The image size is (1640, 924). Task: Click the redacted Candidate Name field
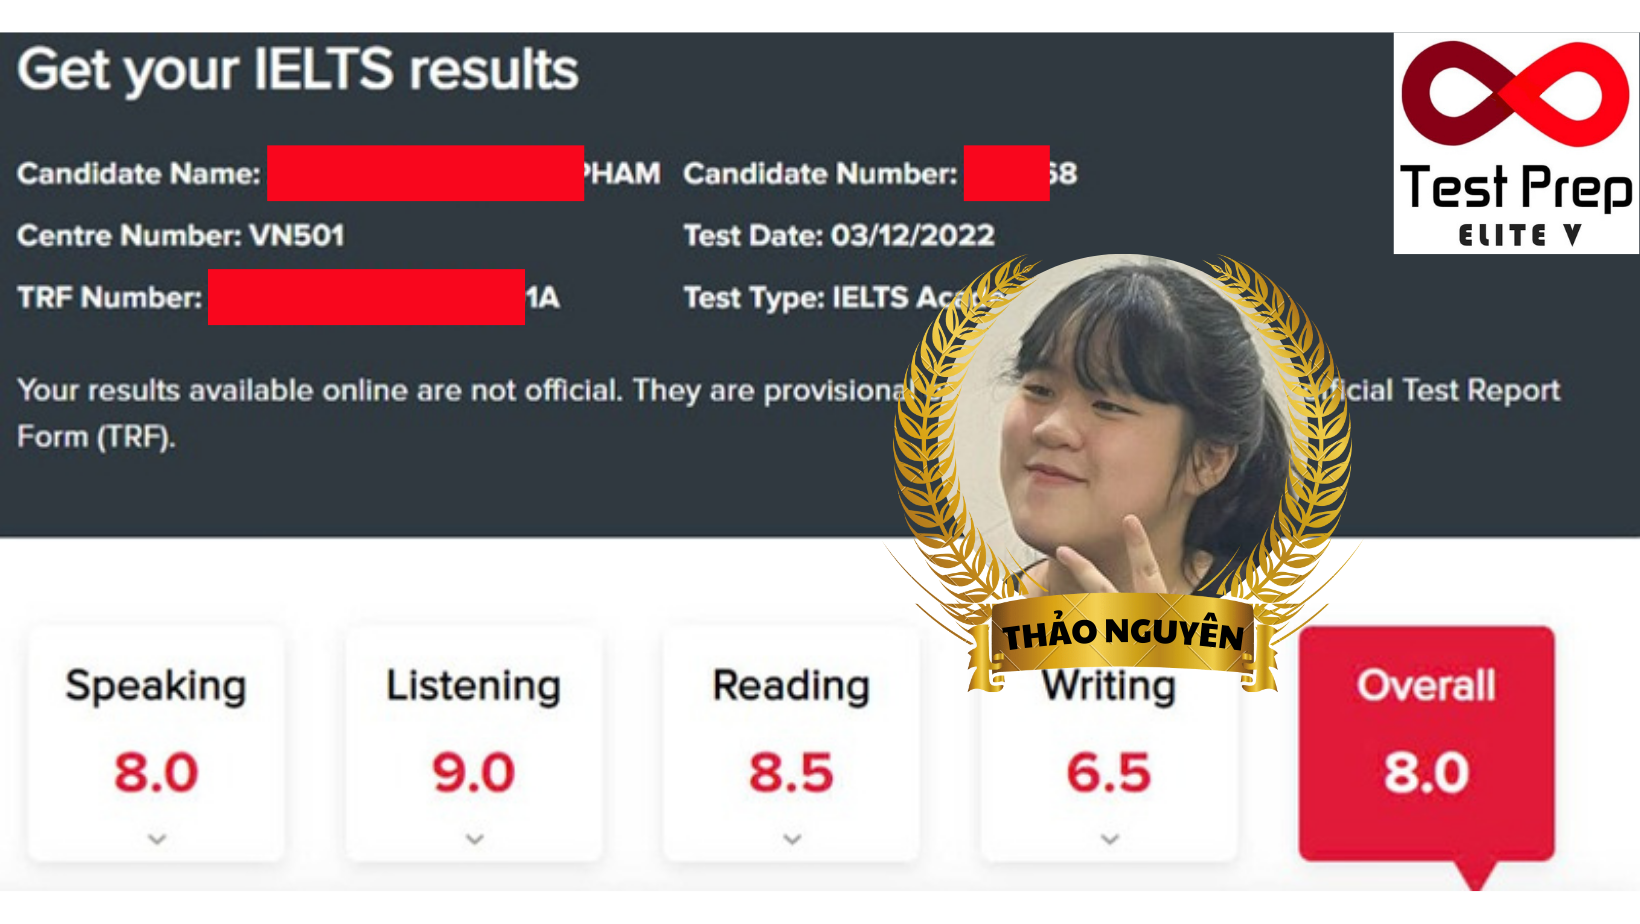pos(425,173)
